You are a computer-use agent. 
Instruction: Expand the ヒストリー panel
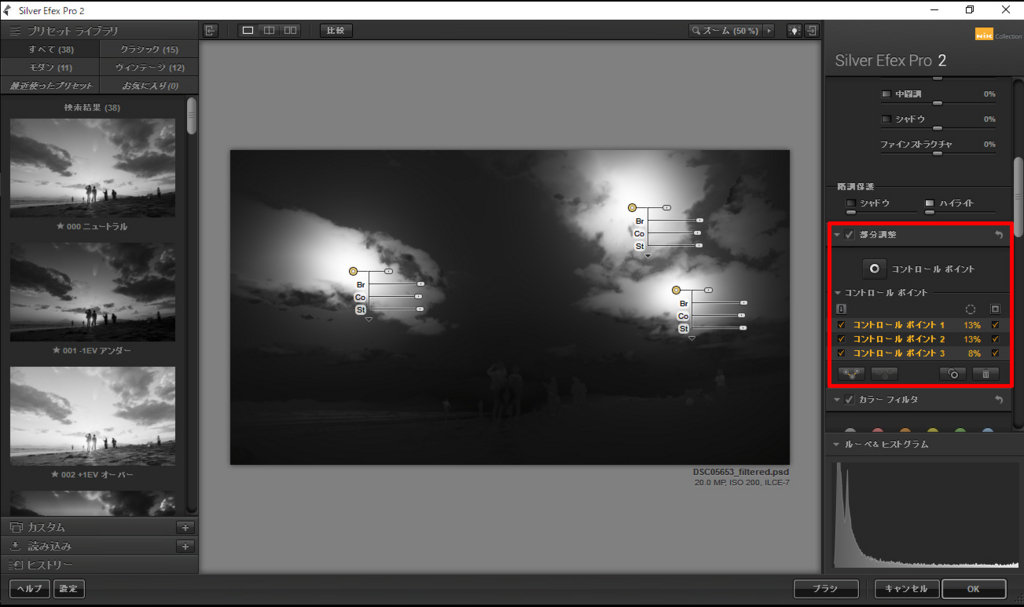[99, 565]
